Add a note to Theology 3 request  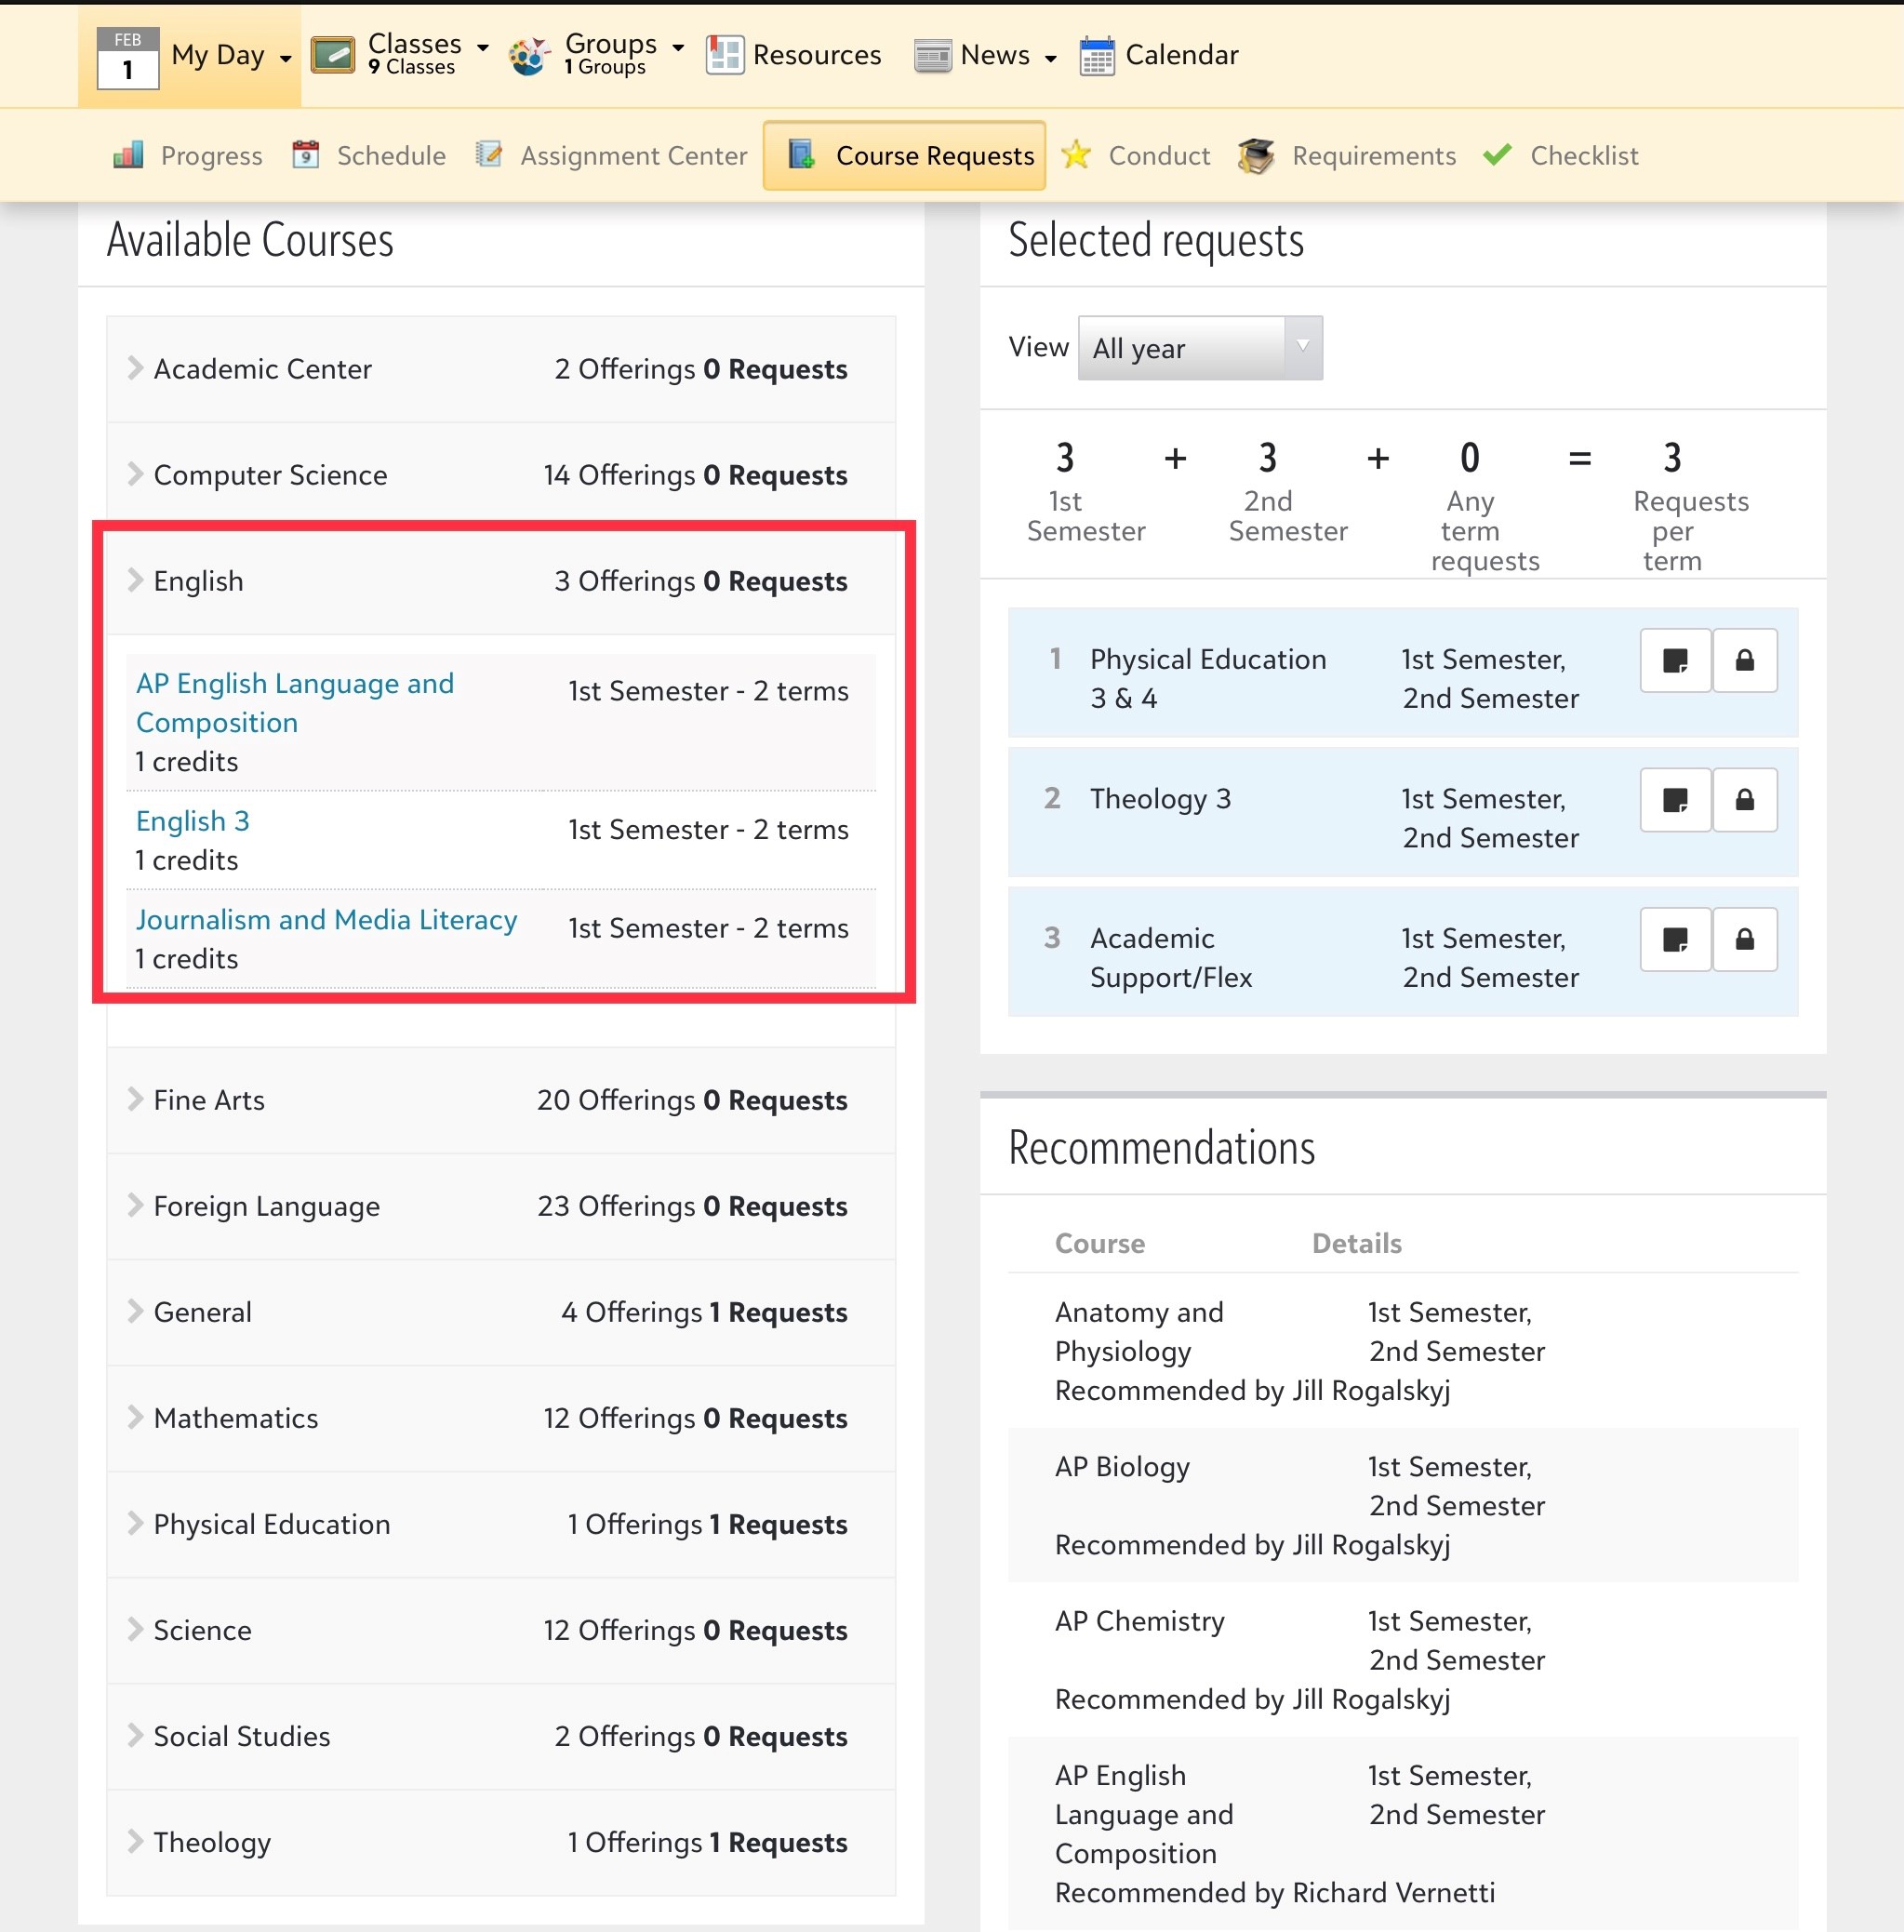tap(1675, 800)
